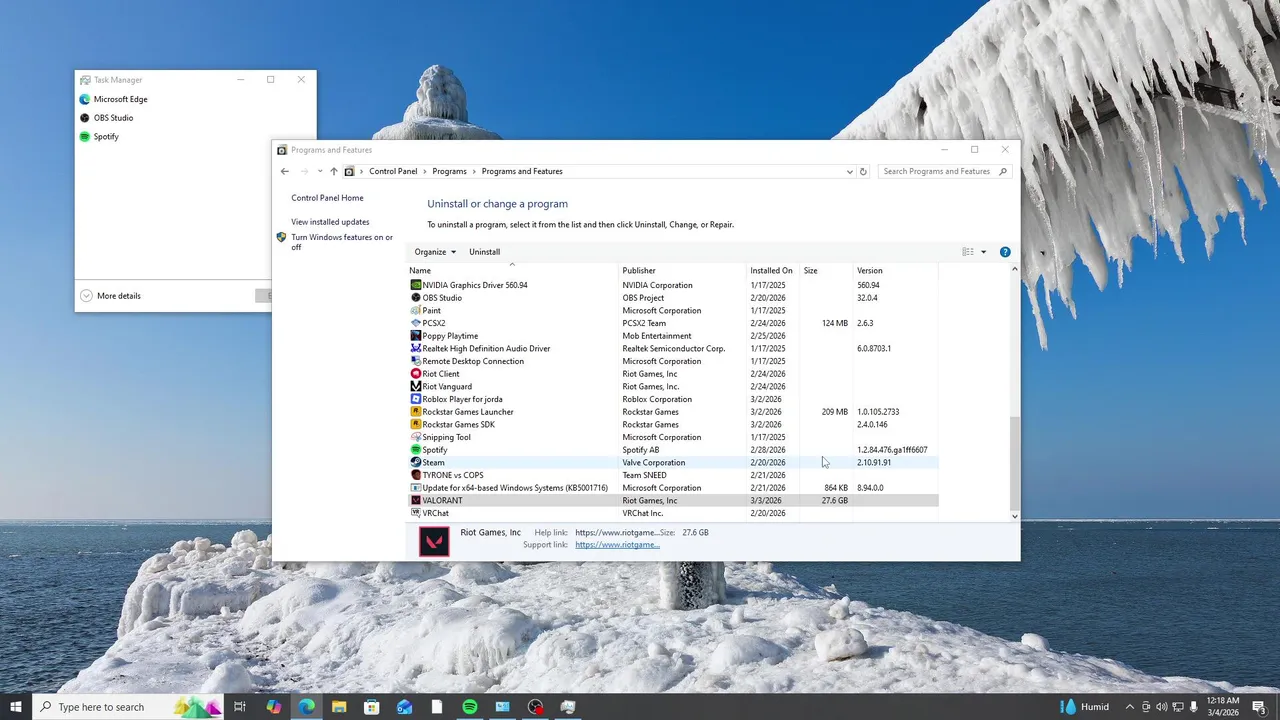Click the OBS Studio icon in Task Manager
1280x720 pixels.
coord(85,118)
